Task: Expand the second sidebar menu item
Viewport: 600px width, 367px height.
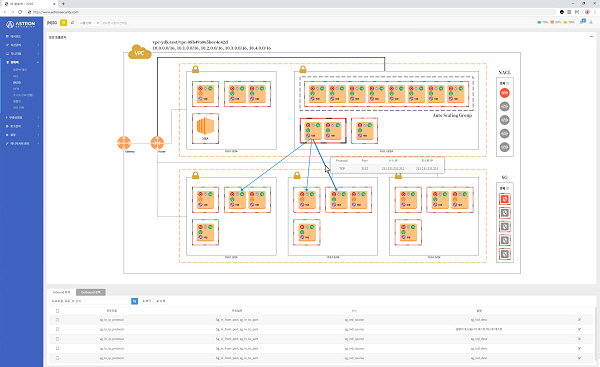Action: click(x=22, y=45)
